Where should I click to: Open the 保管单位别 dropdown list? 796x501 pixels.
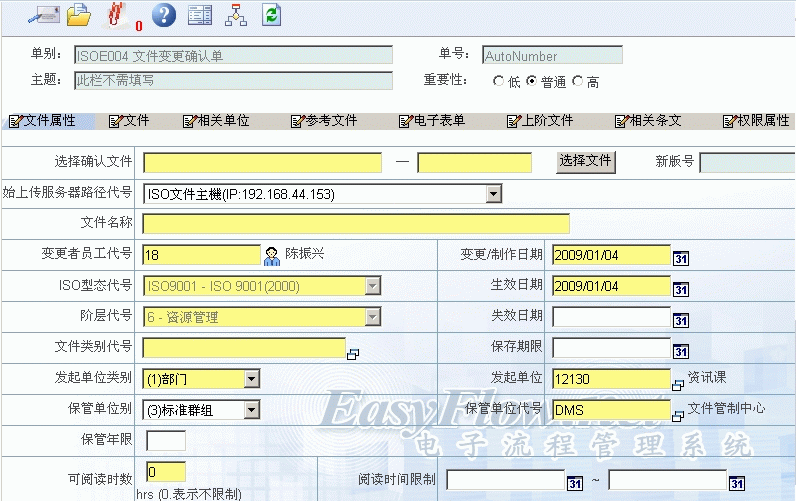pyautogui.click(x=251, y=410)
